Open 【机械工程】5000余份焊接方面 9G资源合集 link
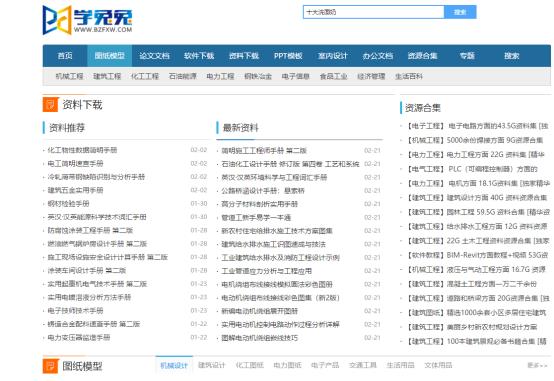The image size is (554, 381). 475,140
